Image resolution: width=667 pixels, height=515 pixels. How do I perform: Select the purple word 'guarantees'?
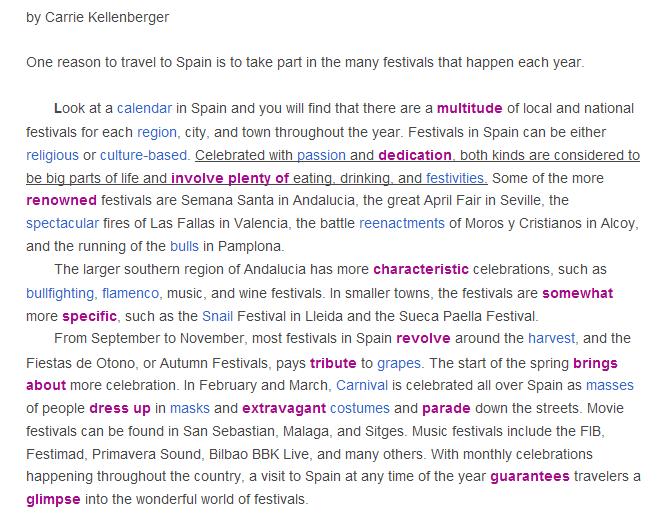tap(530, 476)
